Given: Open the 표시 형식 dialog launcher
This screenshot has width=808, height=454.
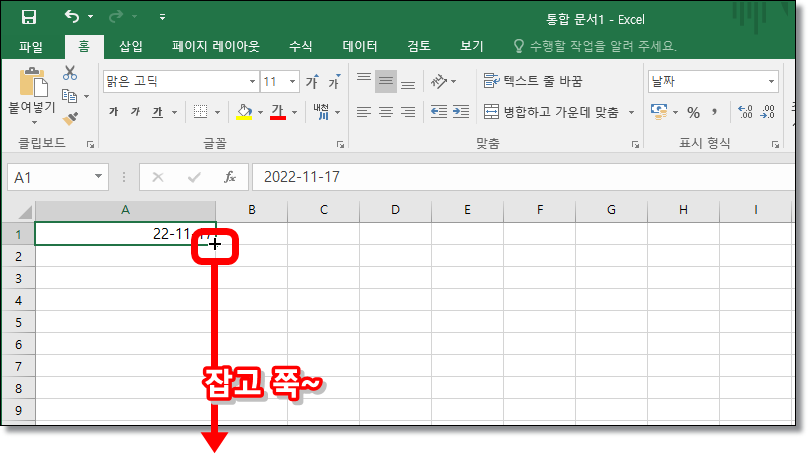Looking at the screenshot, I should 776,145.
